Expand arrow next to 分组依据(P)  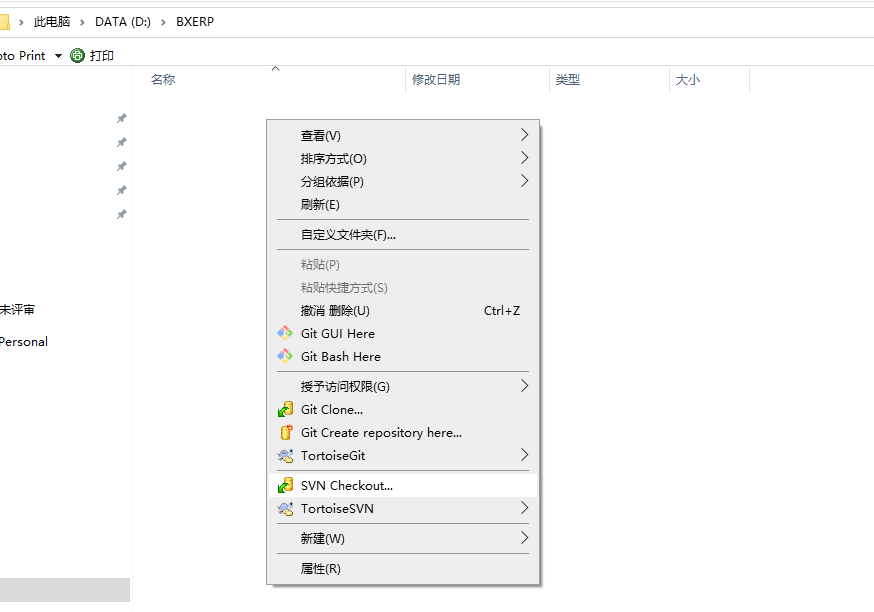coord(524,181)
